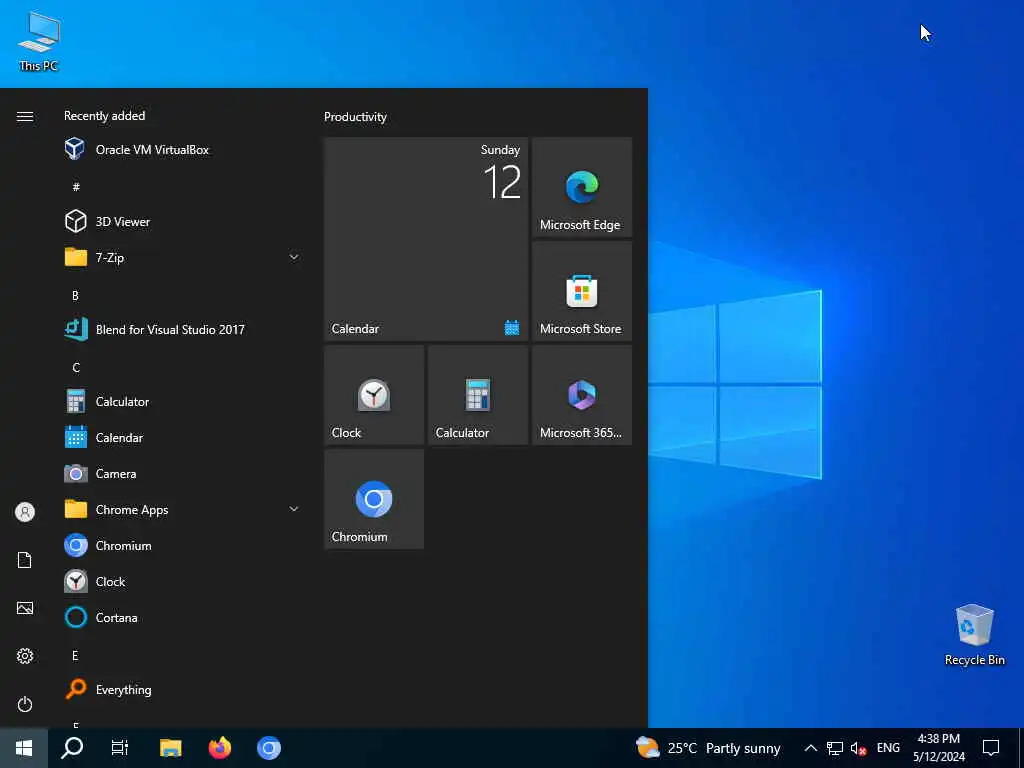Open Settings gear in Start menu
Image resolution: width=1024 pixels, height=768 pixels.
coord(25,656)
